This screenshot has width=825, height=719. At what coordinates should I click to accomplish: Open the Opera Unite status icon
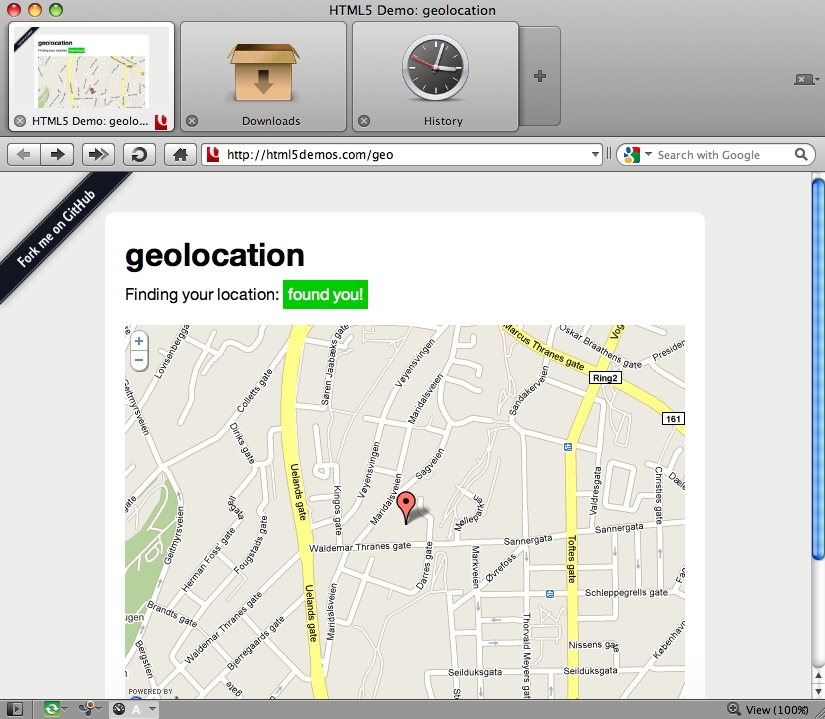(x=89, y=709)
